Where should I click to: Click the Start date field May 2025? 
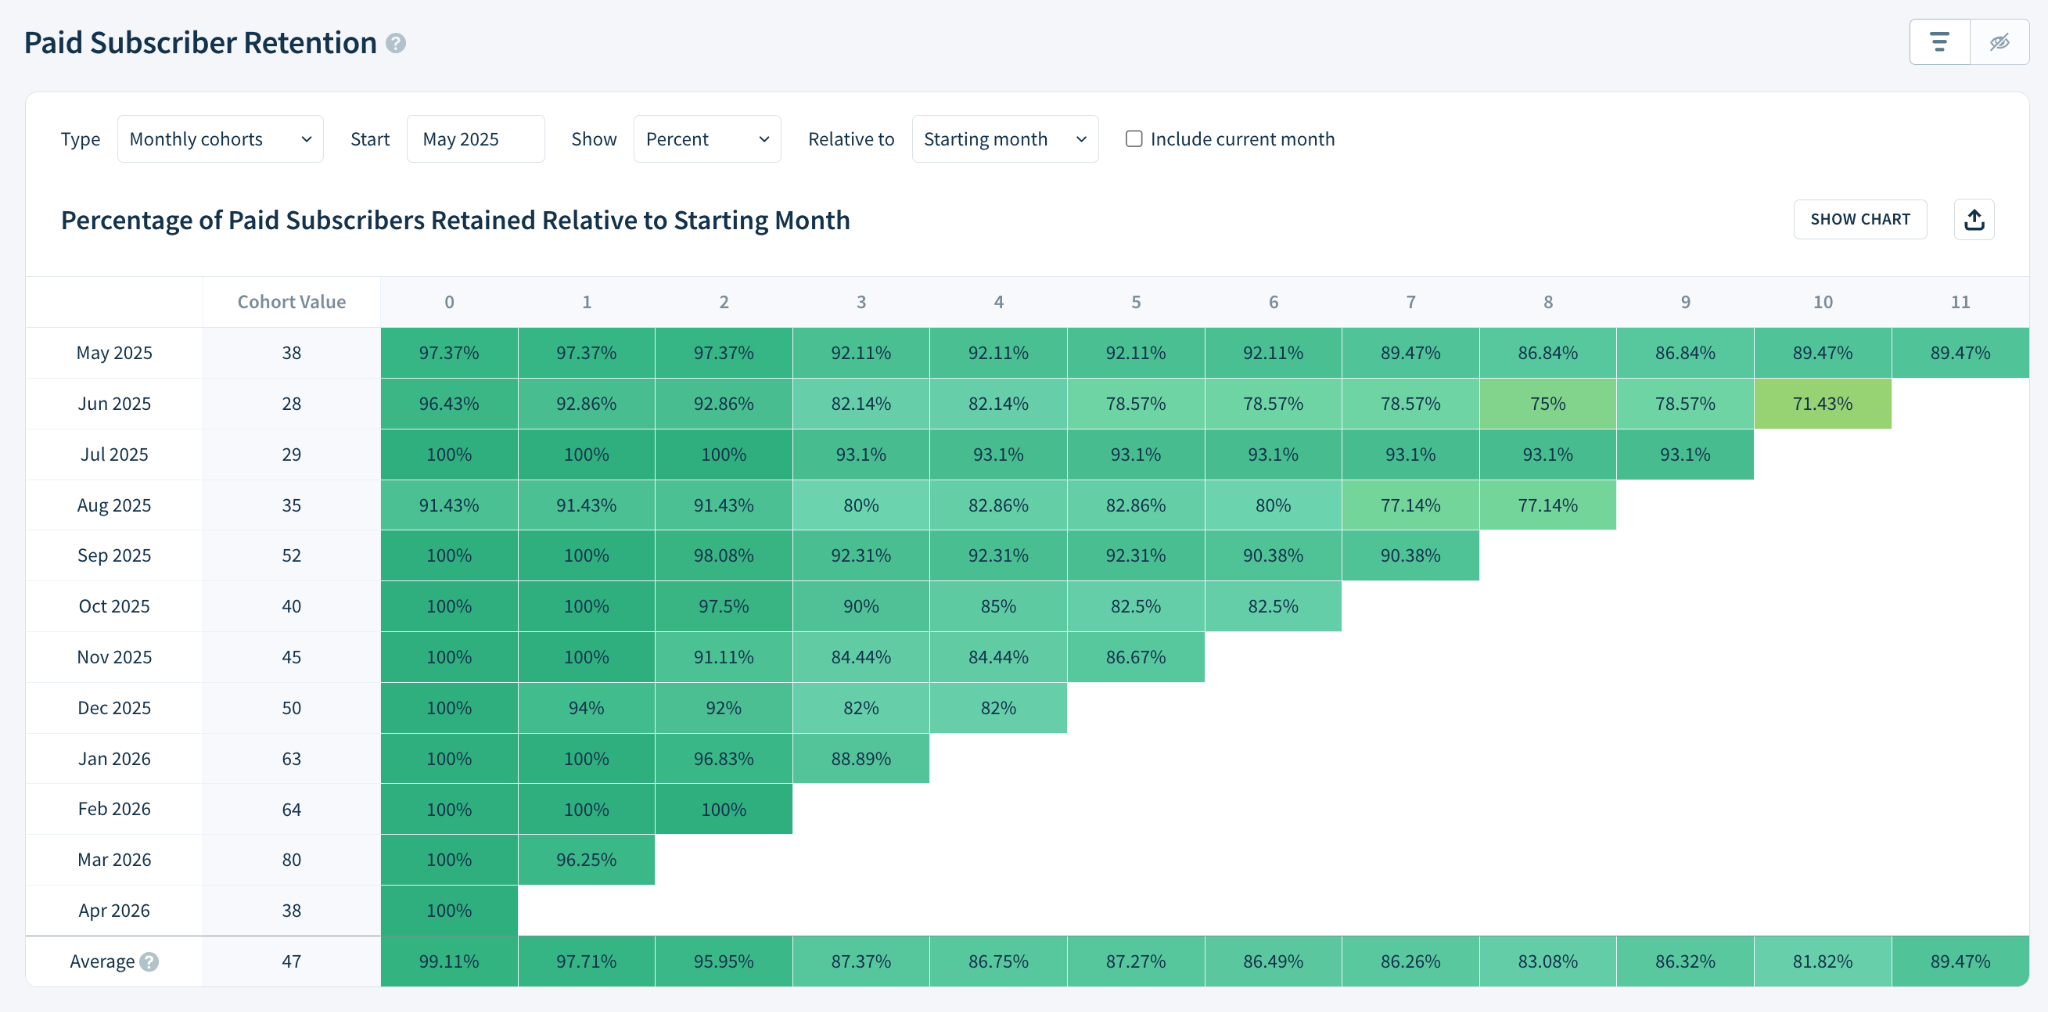click(x=476, y=139)
